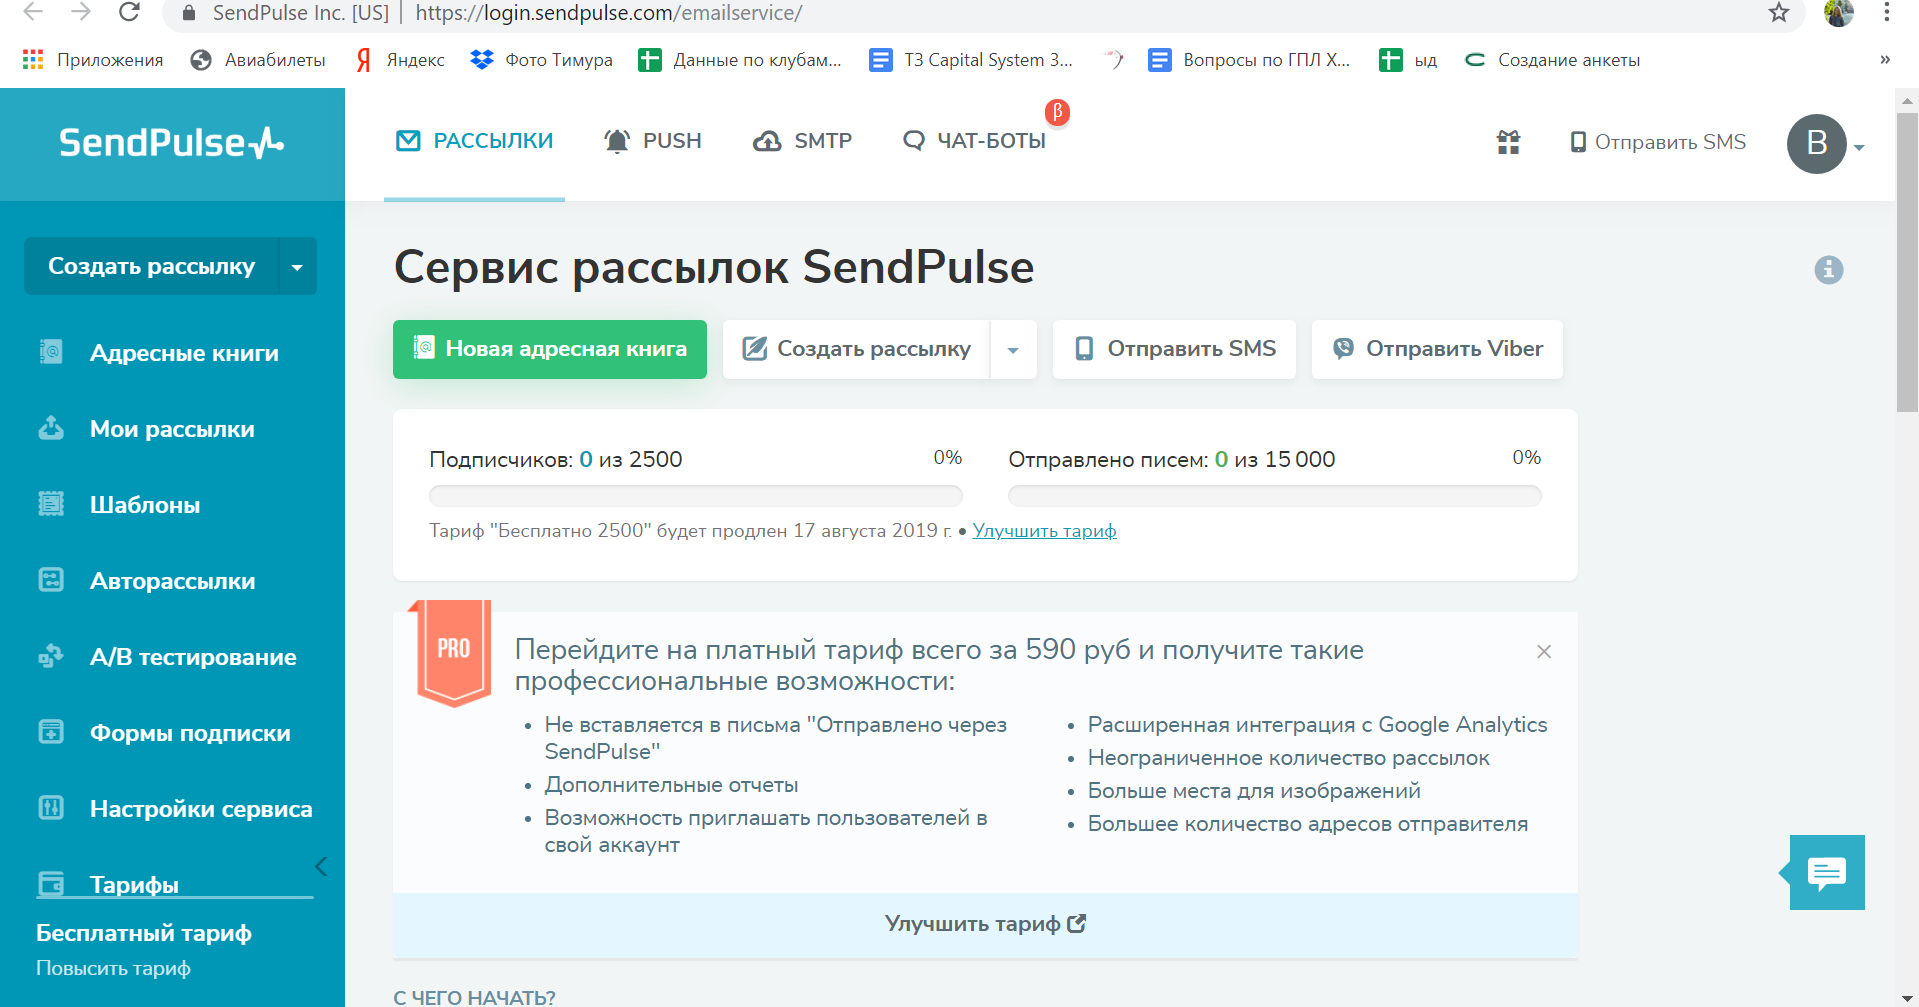Click the beta badge above Chat-bots
Viewport: 1919px width, 1007px height.
click(x=1057, y=112)
